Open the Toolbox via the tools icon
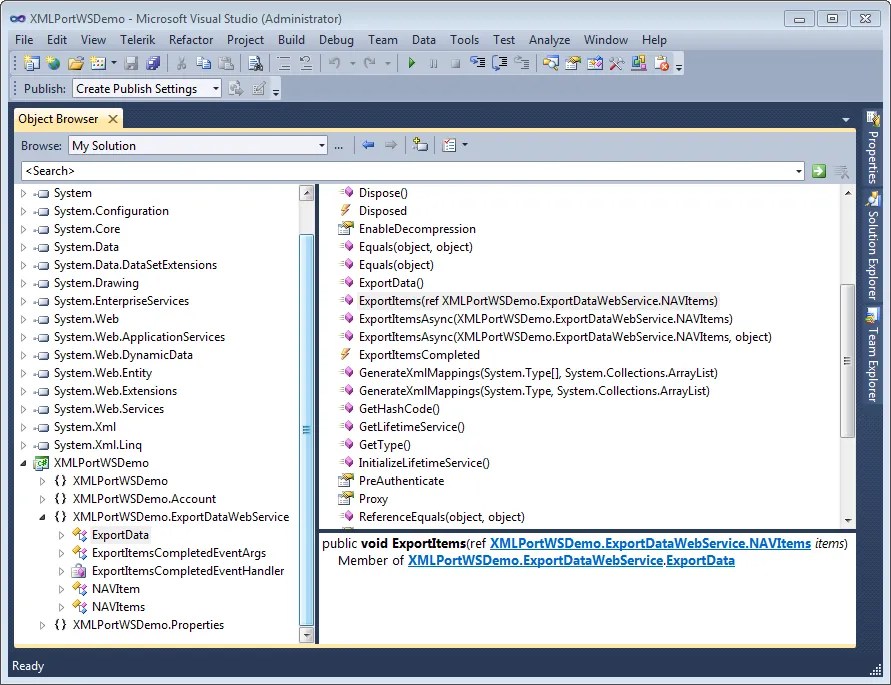 (617, 63)
